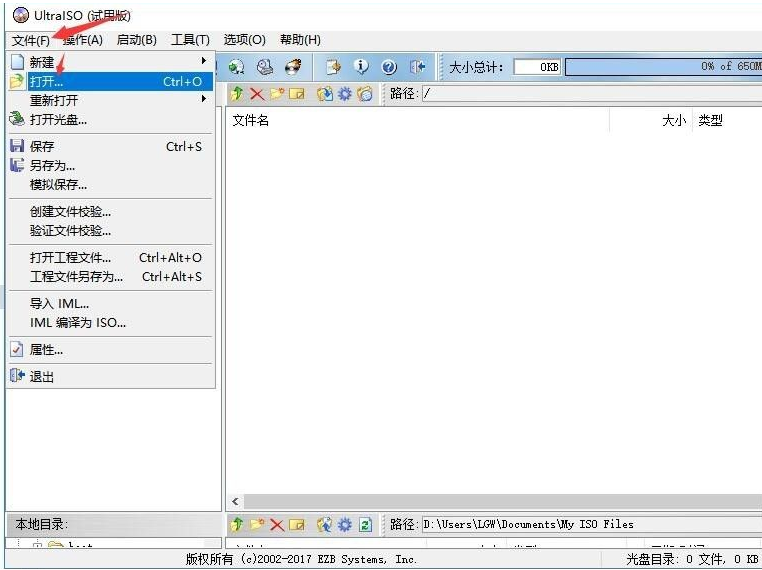Click the disc capacity progress bar
The height and width of the screenshot is (570, 762).
click(x=662, y=67)
